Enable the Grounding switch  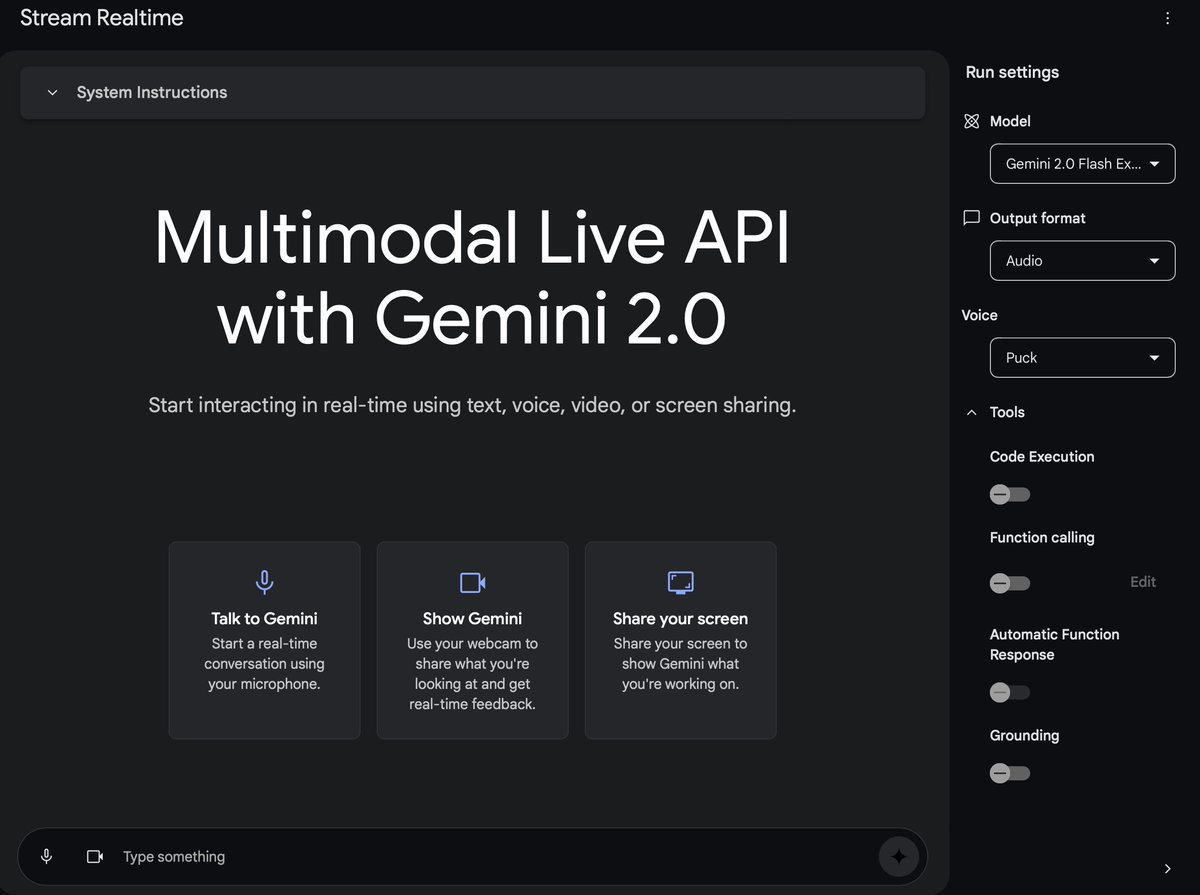pyautogui.click(x=1009, y=773)
